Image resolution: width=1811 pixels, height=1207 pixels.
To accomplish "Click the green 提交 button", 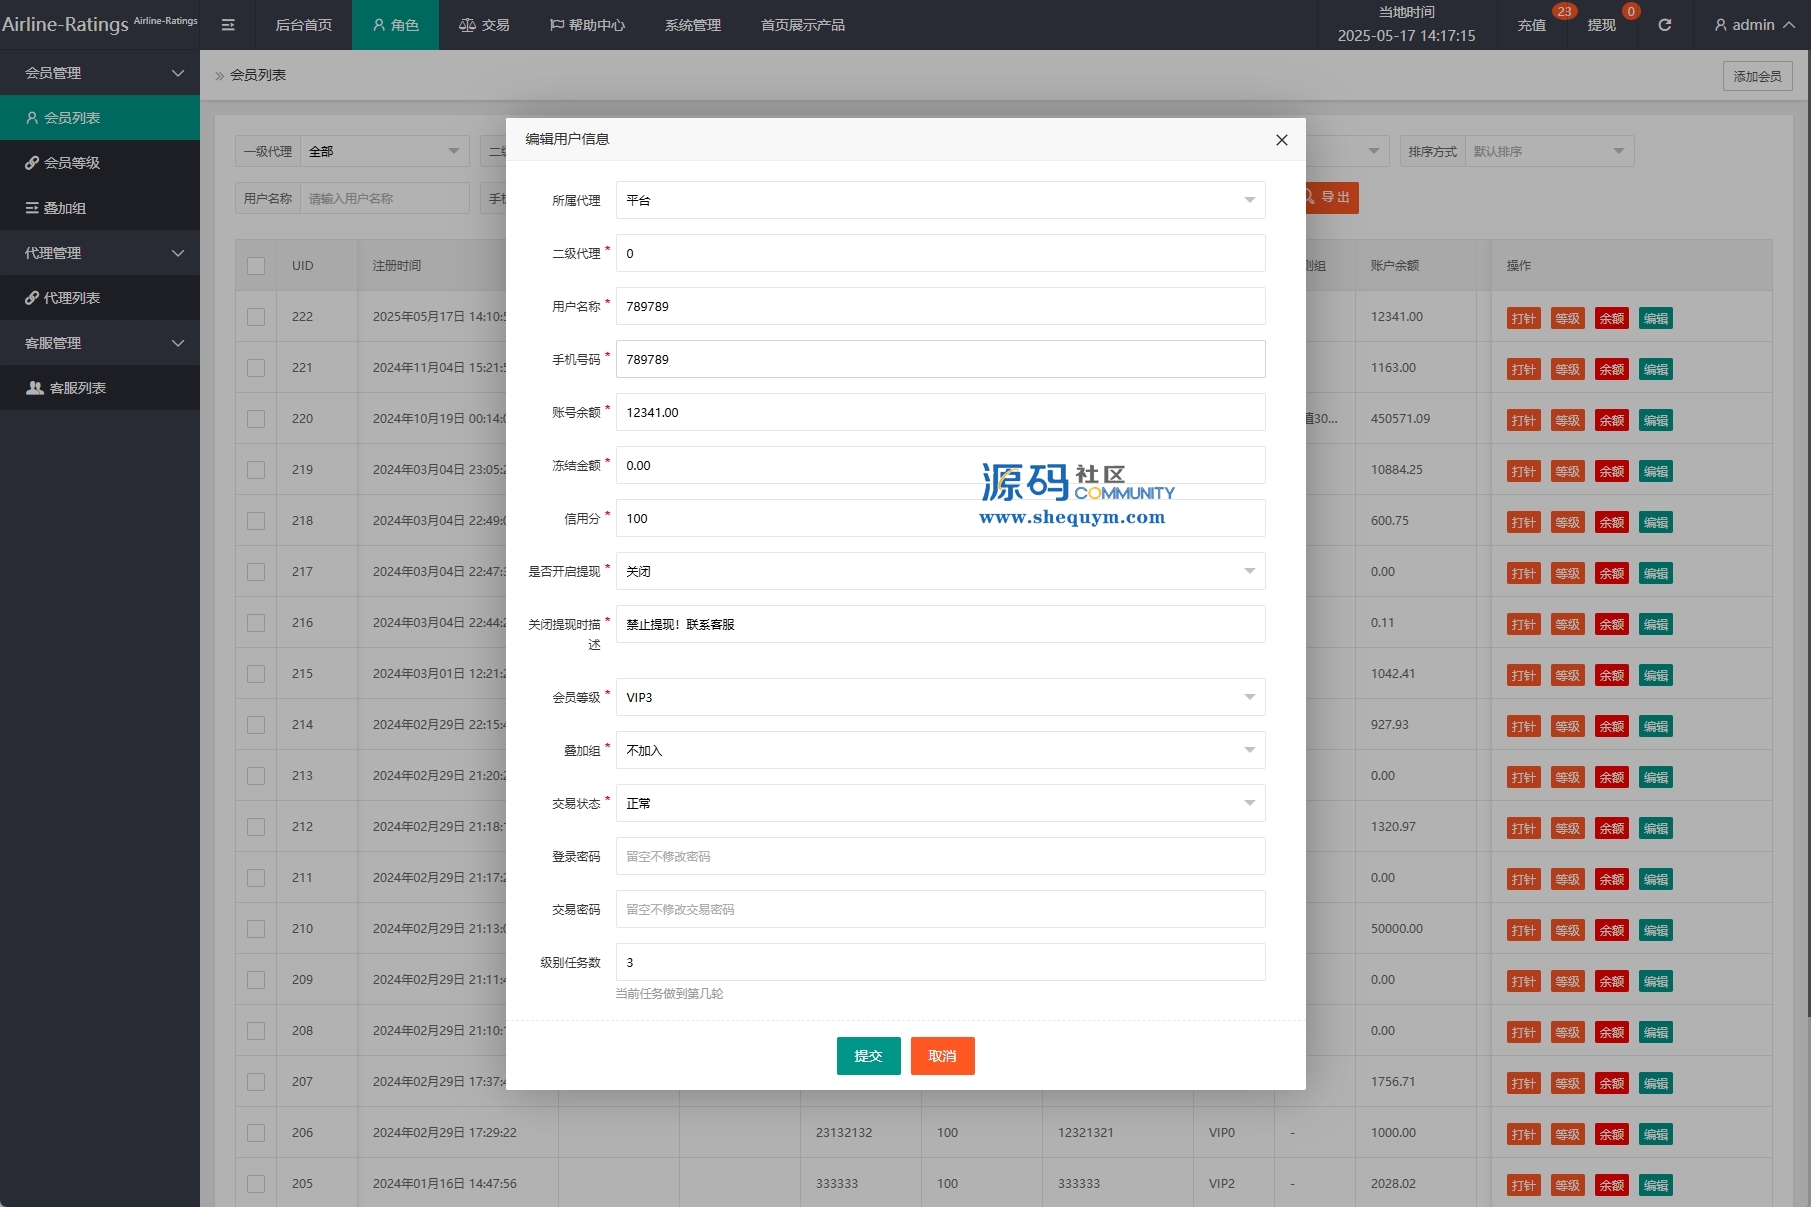I will (868, 1056).
